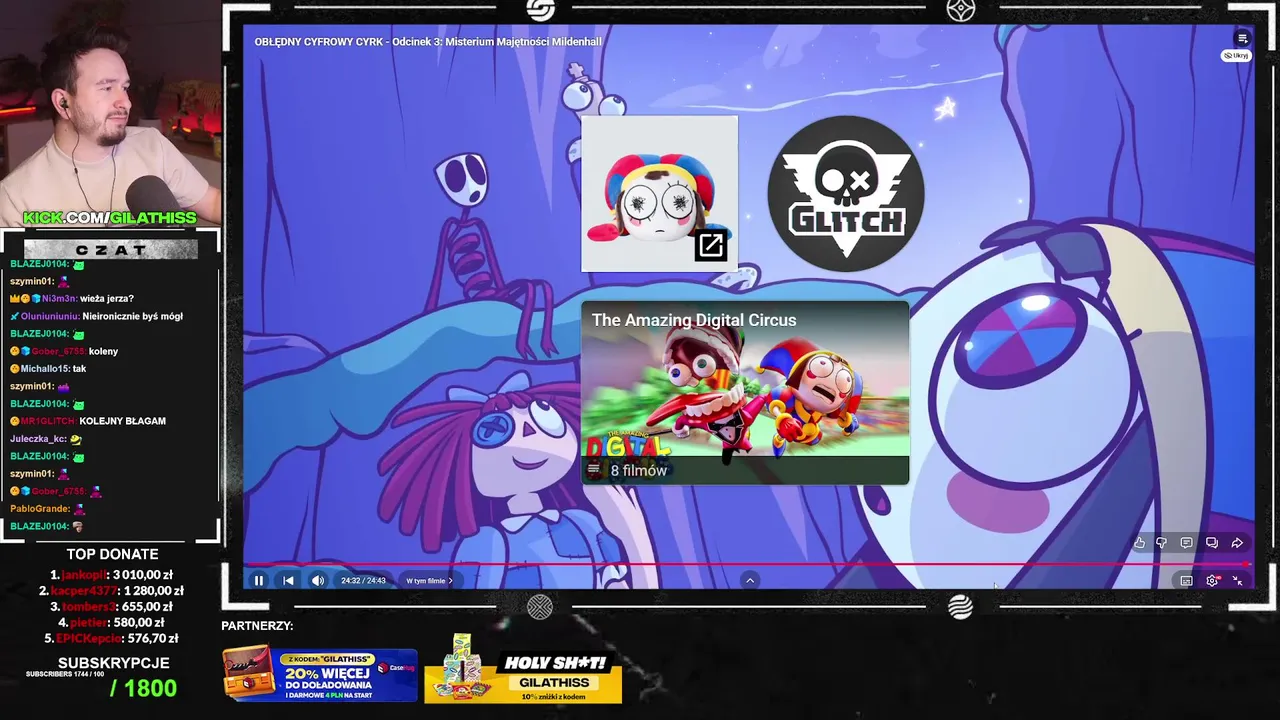
Task: Dislike the video with thumbs-down icon
Action: coord(1162,543)
